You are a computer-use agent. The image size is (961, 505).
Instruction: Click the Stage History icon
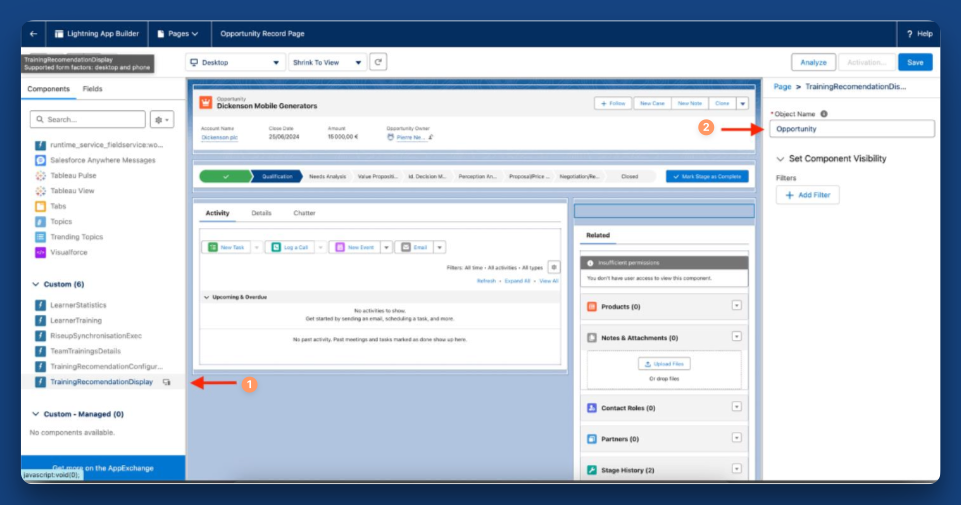(591, 470)
